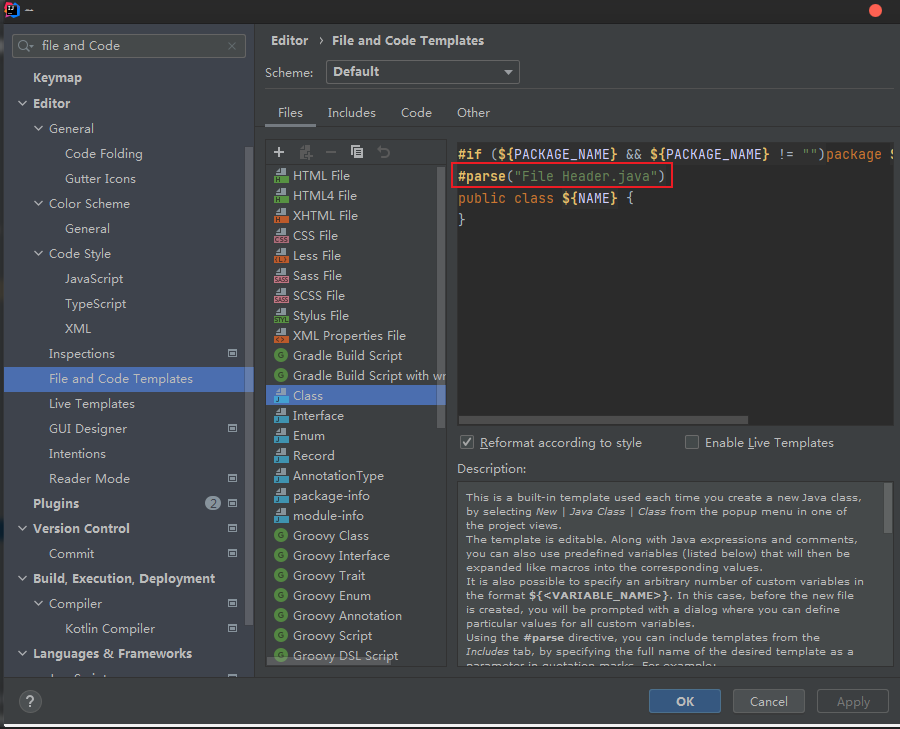Click the Plugins update count badge
The width and height of the screenshot is (900, 729).
(213, 503)
